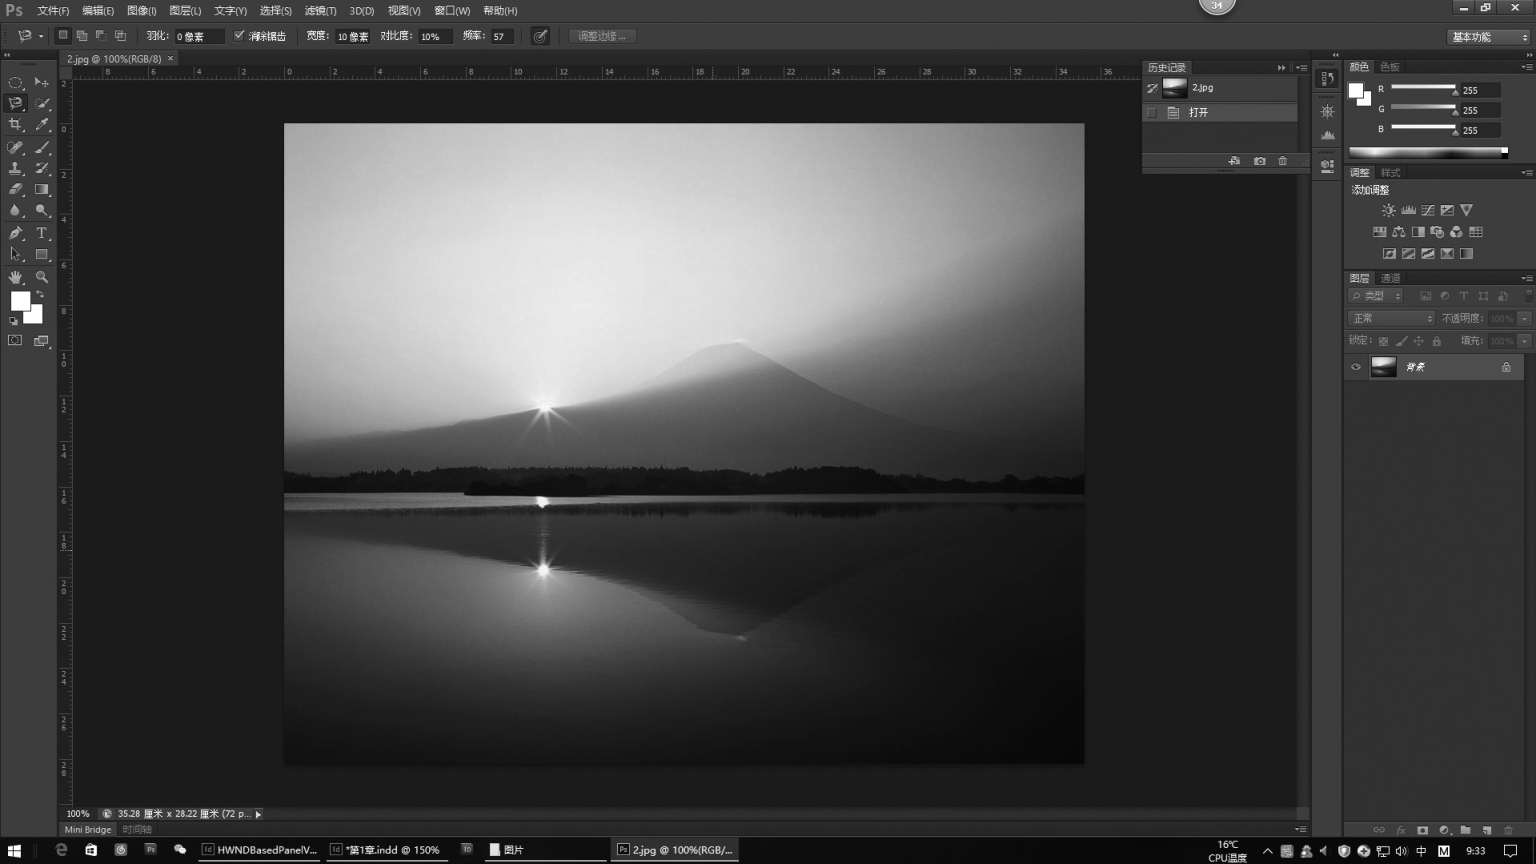Click the grayscale color ramp bar
This screenshot has height=864, width=1536.
(1427, 152)
